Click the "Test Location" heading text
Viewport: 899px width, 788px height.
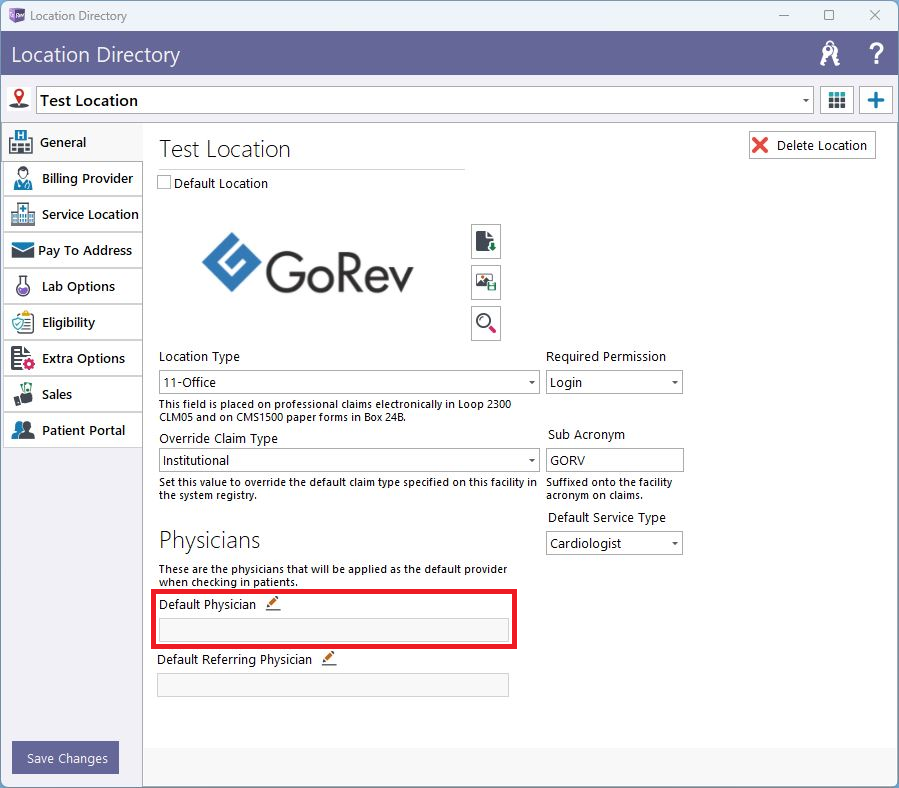(x=225, y=149)
